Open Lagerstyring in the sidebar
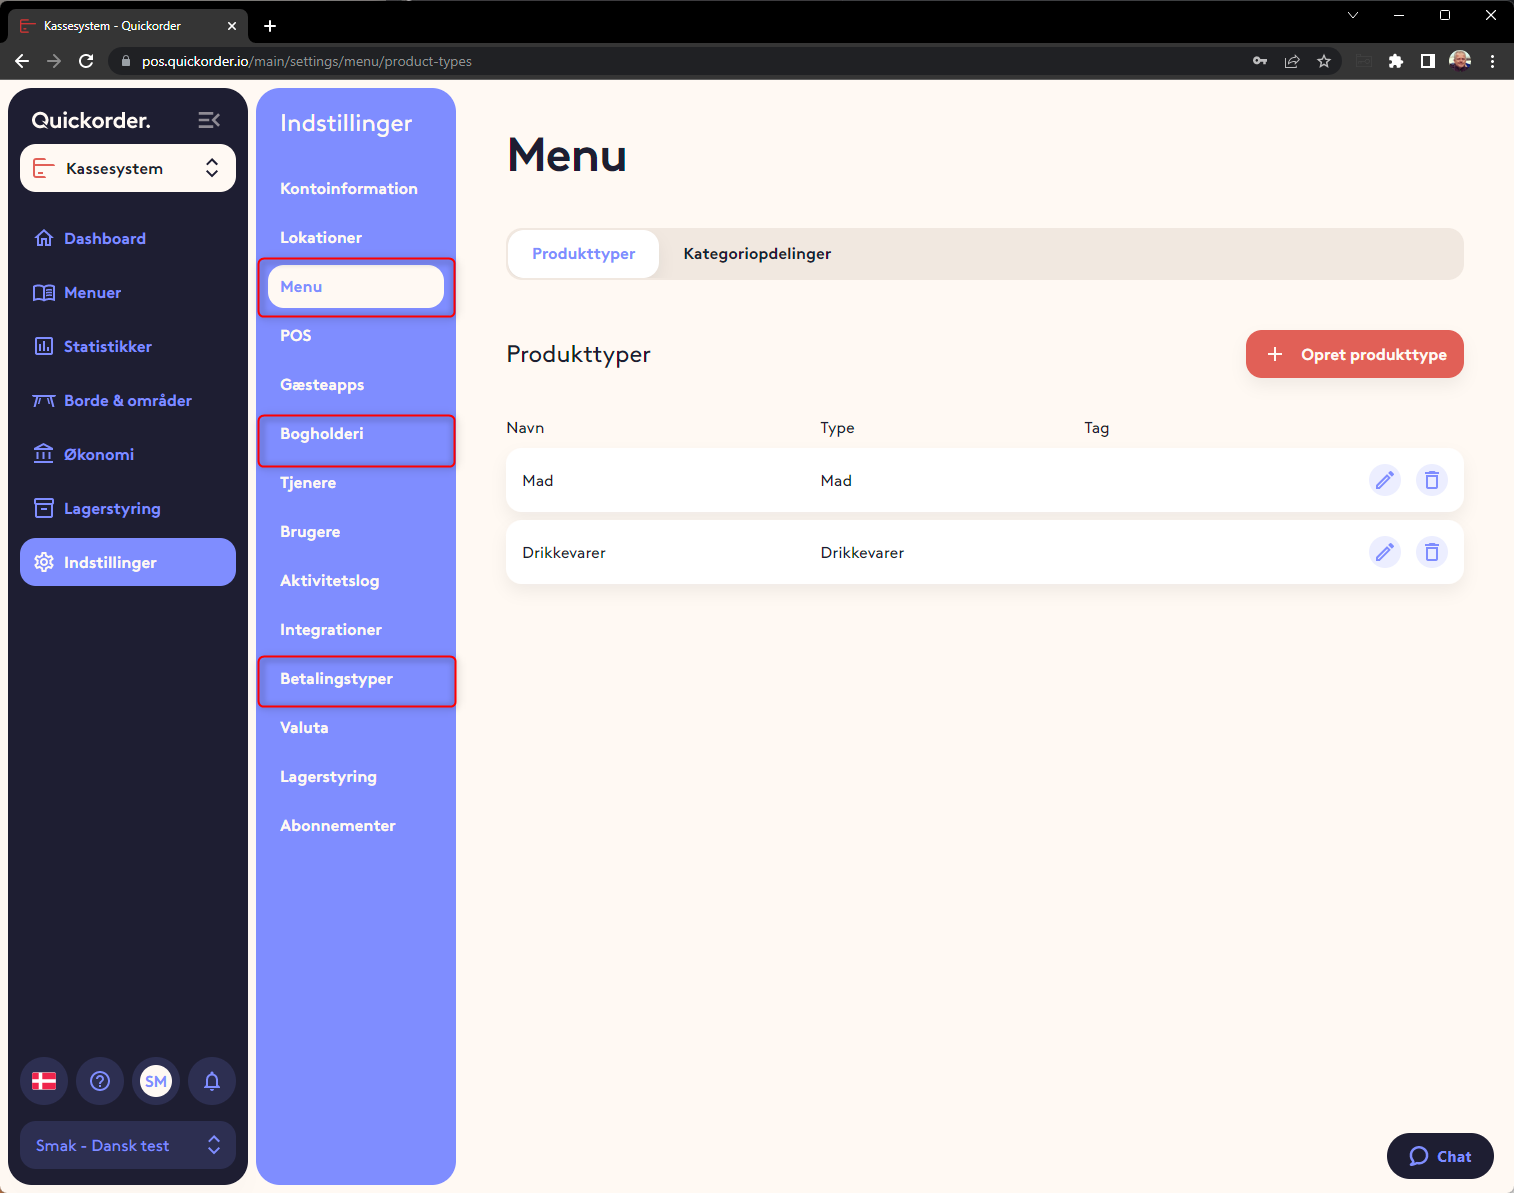The image size is (1514, 1193). pyautogui.click(x=111, y=508)
